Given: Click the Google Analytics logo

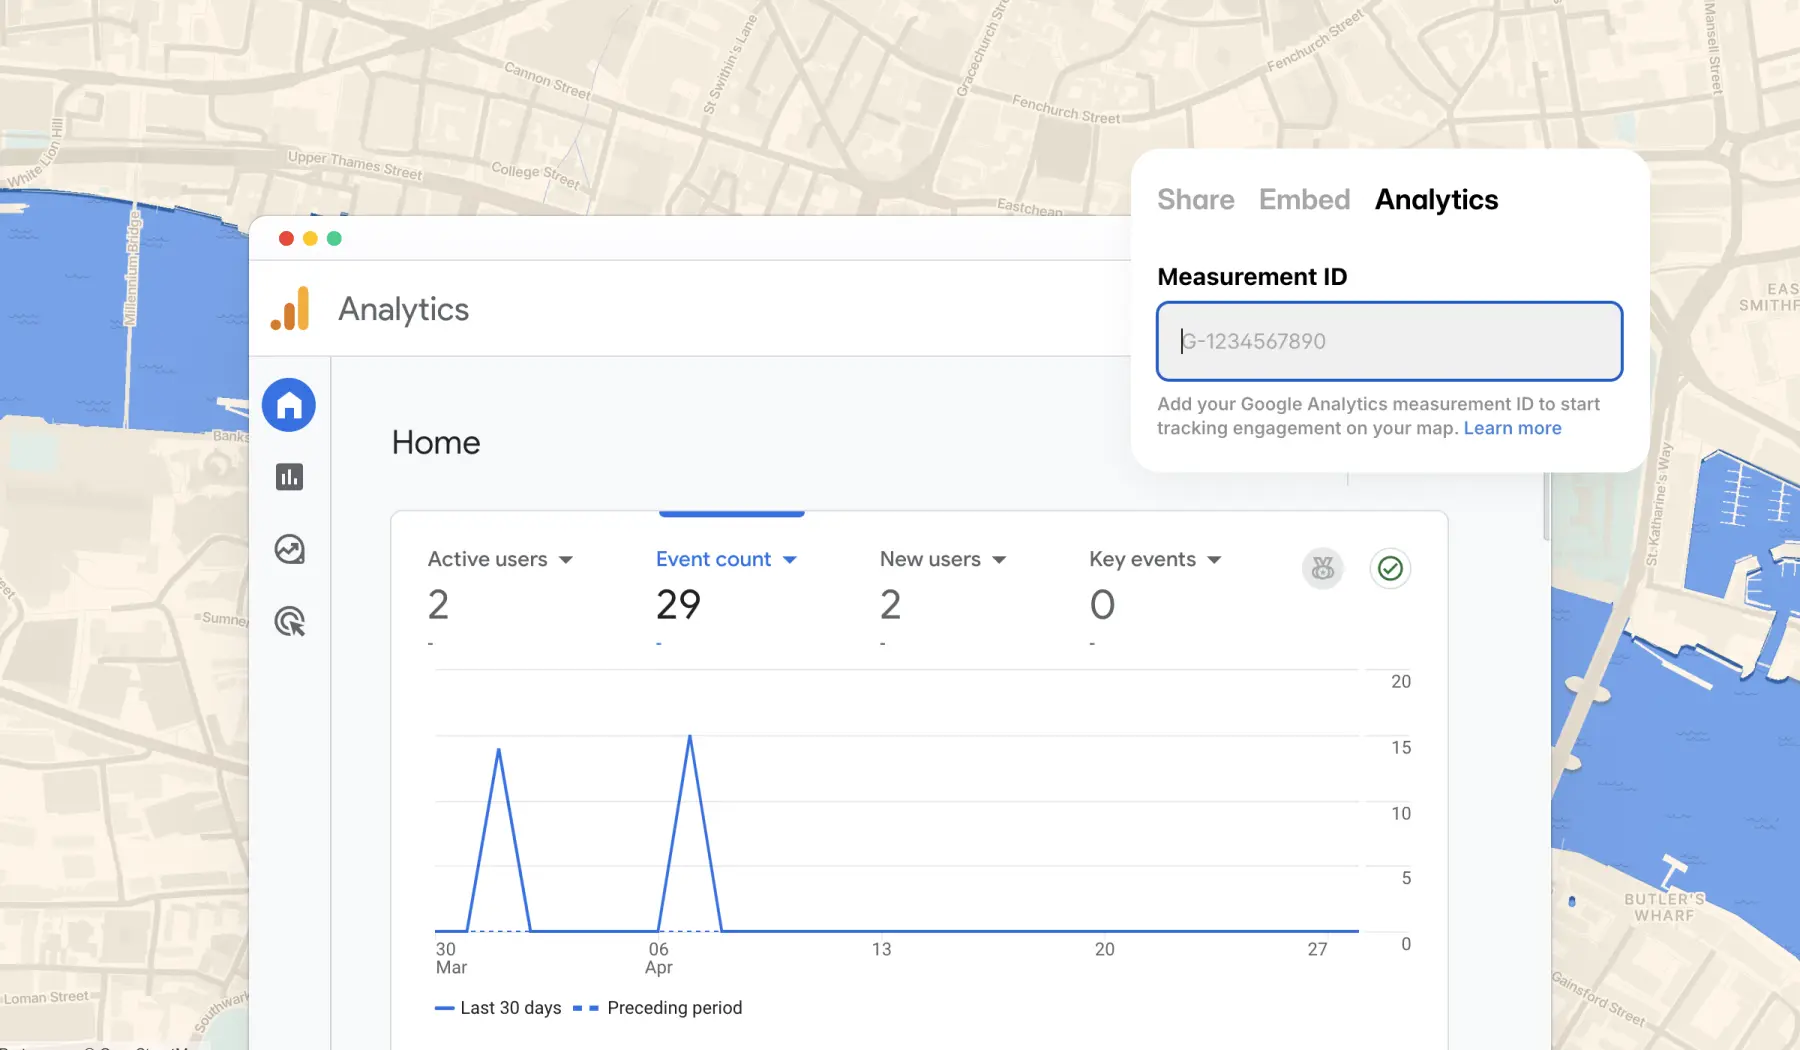Looking at the screenshot, I should [290, 309].
